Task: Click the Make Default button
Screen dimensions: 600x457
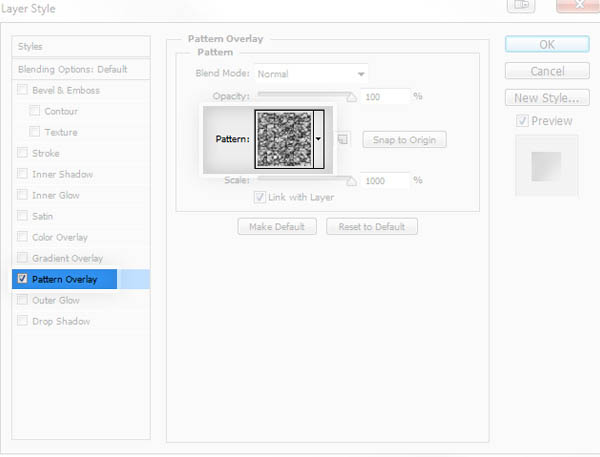Action: (x=277, y=227)
